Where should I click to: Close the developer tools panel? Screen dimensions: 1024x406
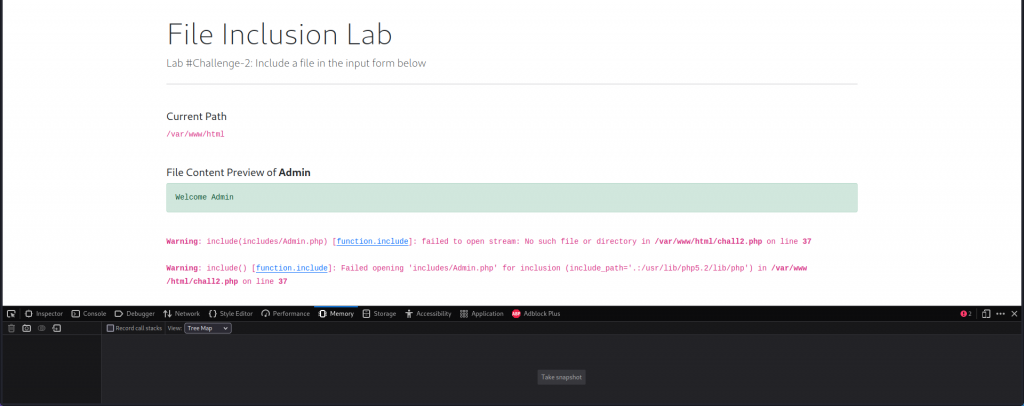(x=1014, y=313)
